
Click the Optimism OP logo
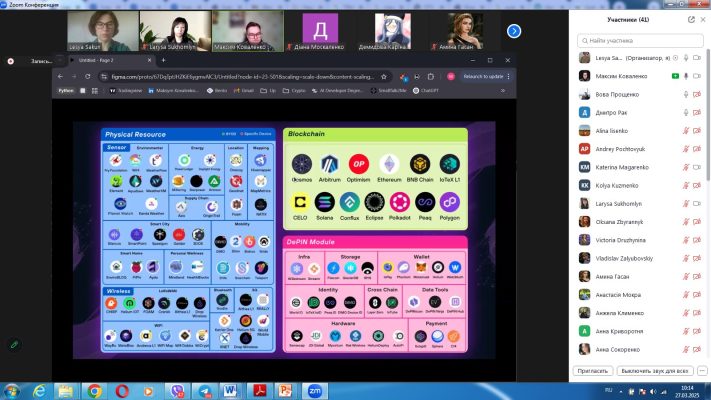[358, 164]
